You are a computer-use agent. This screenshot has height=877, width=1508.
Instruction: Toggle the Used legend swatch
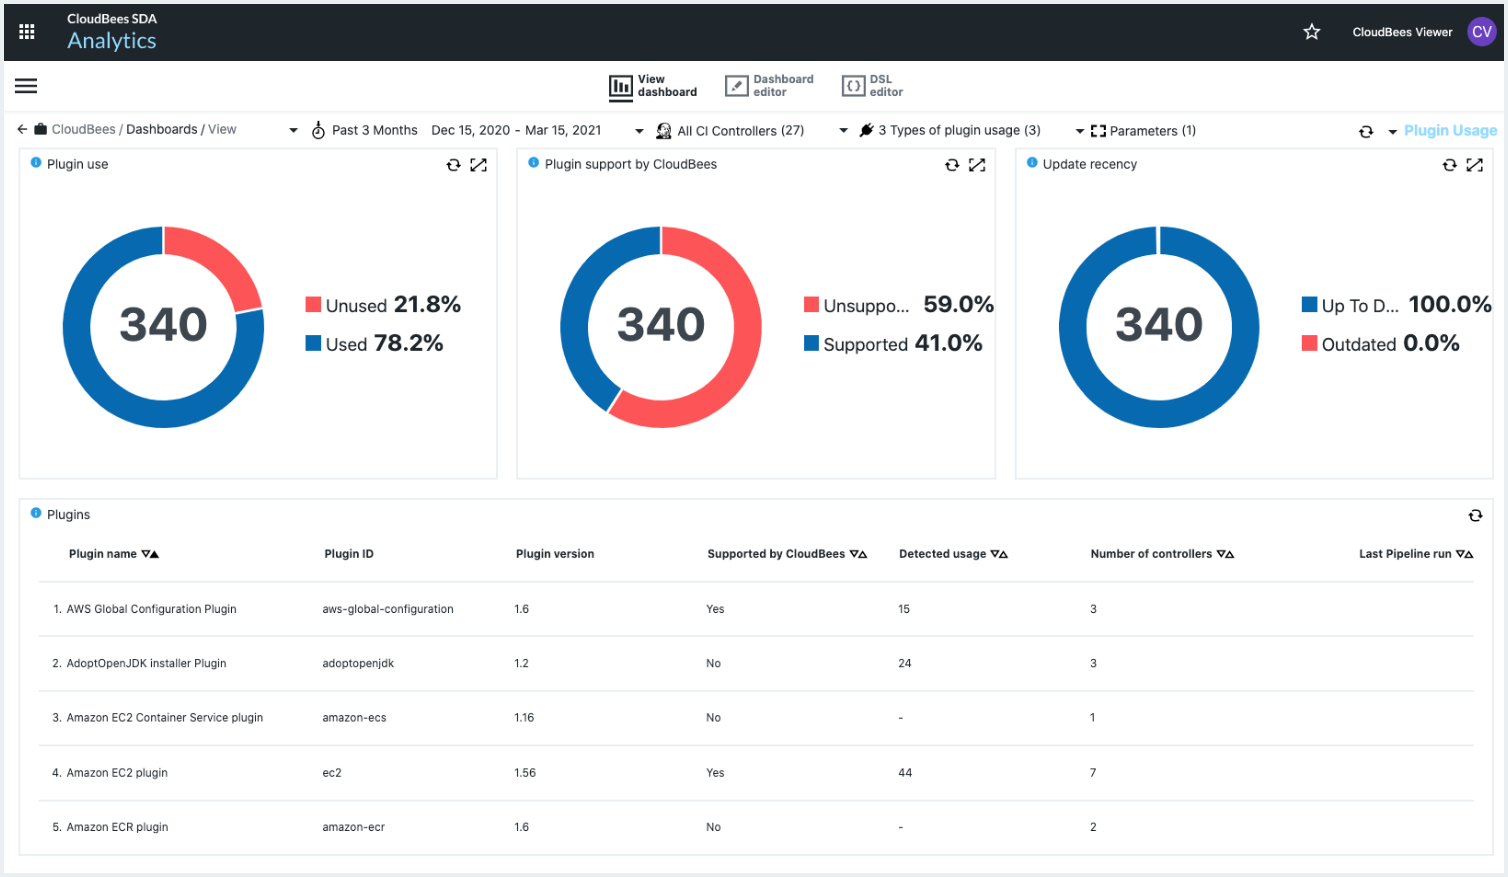(x=313, y=343)
